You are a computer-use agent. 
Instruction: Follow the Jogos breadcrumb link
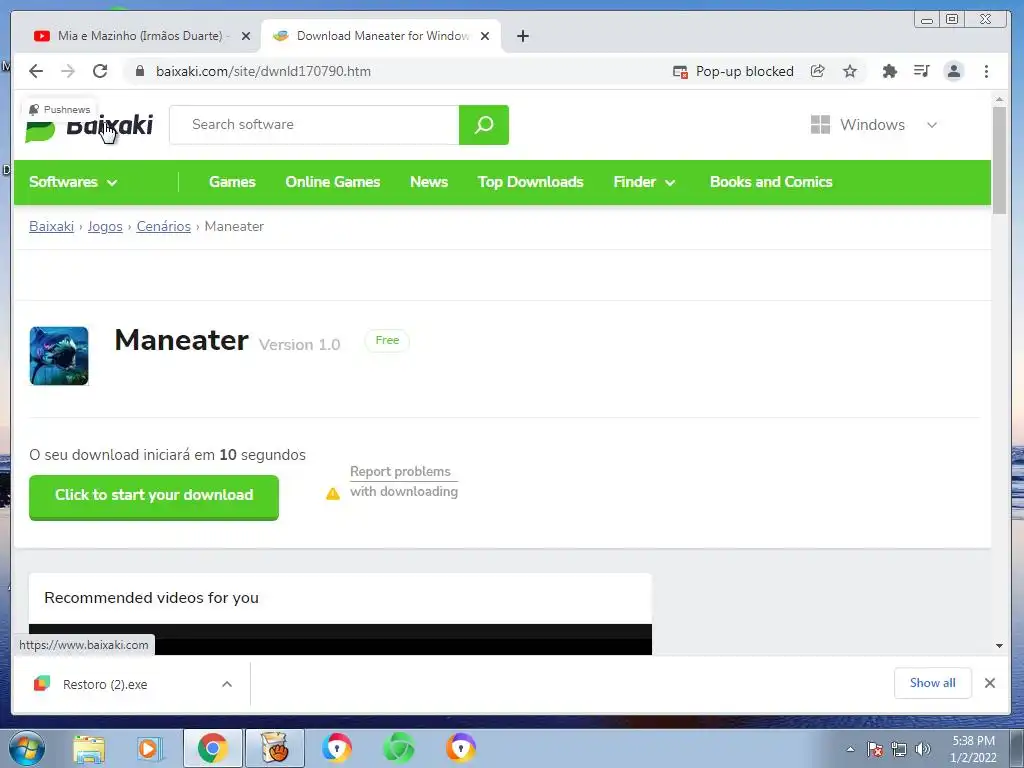point(105,227)
